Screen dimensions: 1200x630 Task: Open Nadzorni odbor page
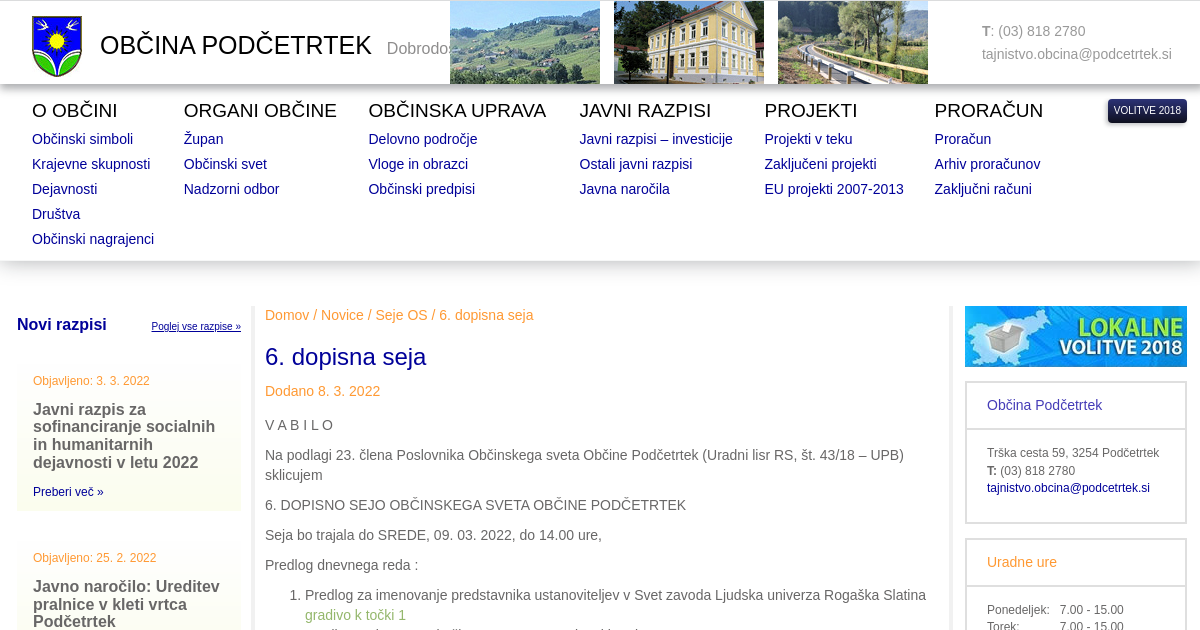point(231,189)
